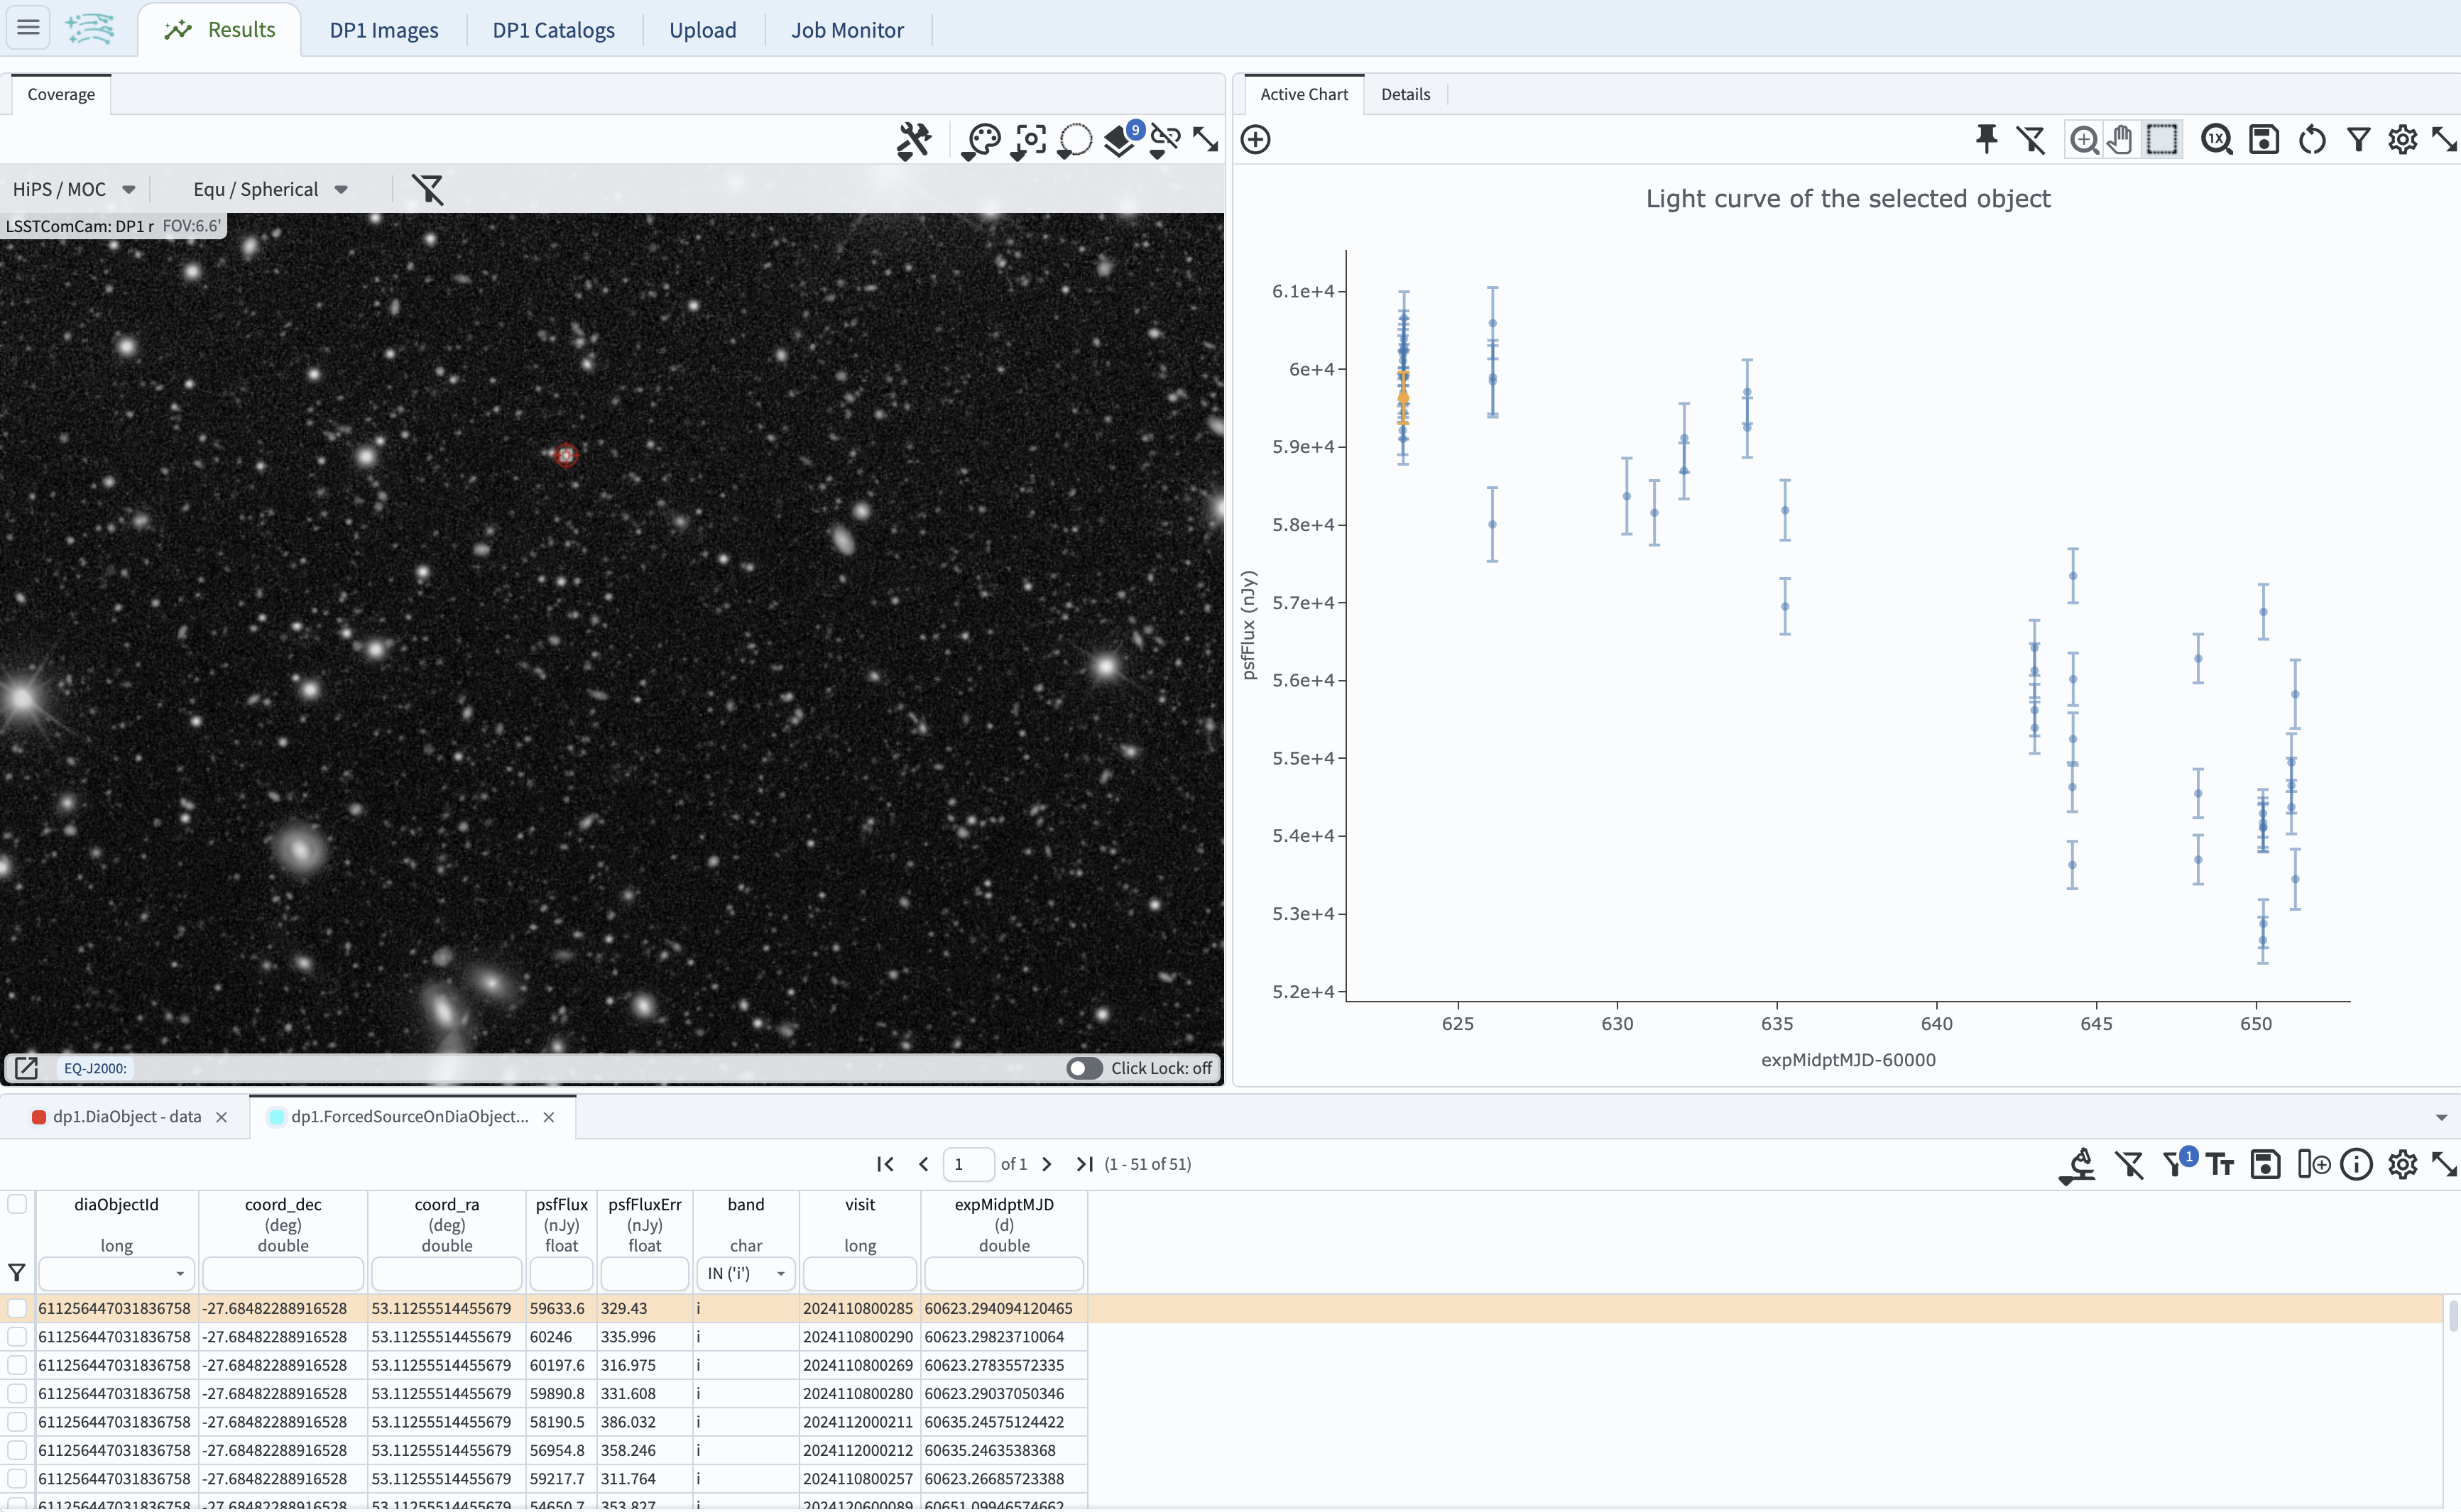Open the table filters panel
This screenshot has height=1512, width=2461.
click(2172, 1164)
